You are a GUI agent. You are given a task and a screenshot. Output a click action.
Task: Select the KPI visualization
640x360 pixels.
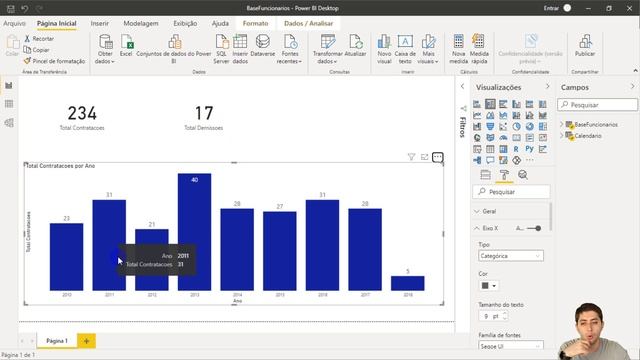click(x=542, y=138)
